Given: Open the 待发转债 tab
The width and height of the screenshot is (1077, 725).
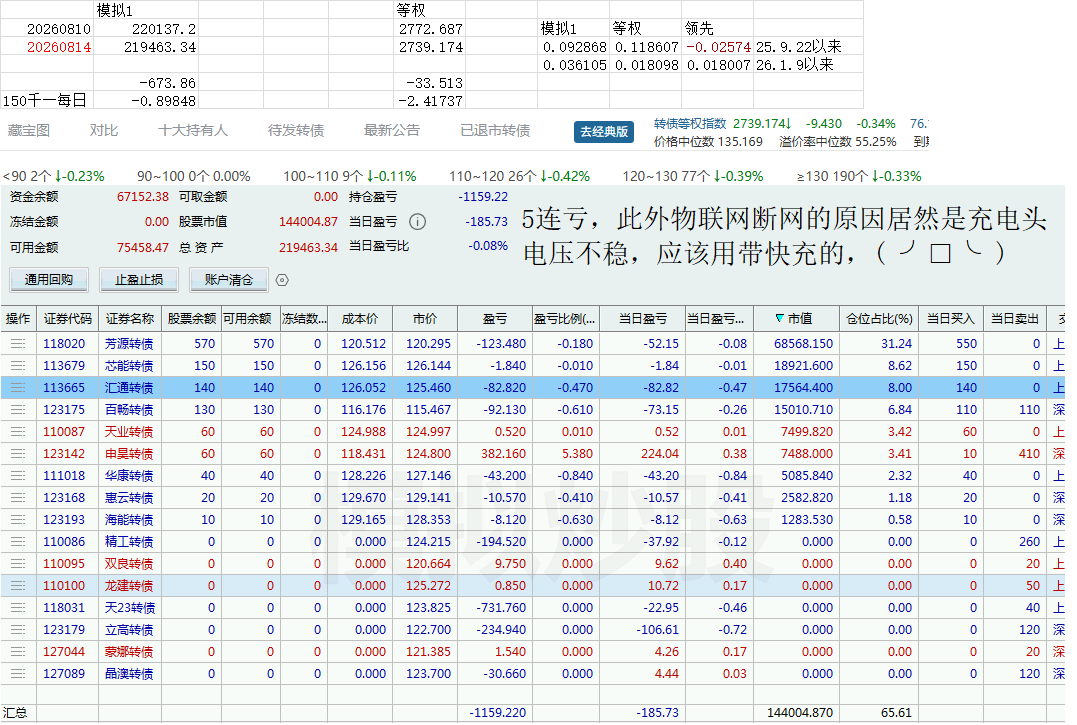Looking at the screenshot, I should tap(296, 130).
